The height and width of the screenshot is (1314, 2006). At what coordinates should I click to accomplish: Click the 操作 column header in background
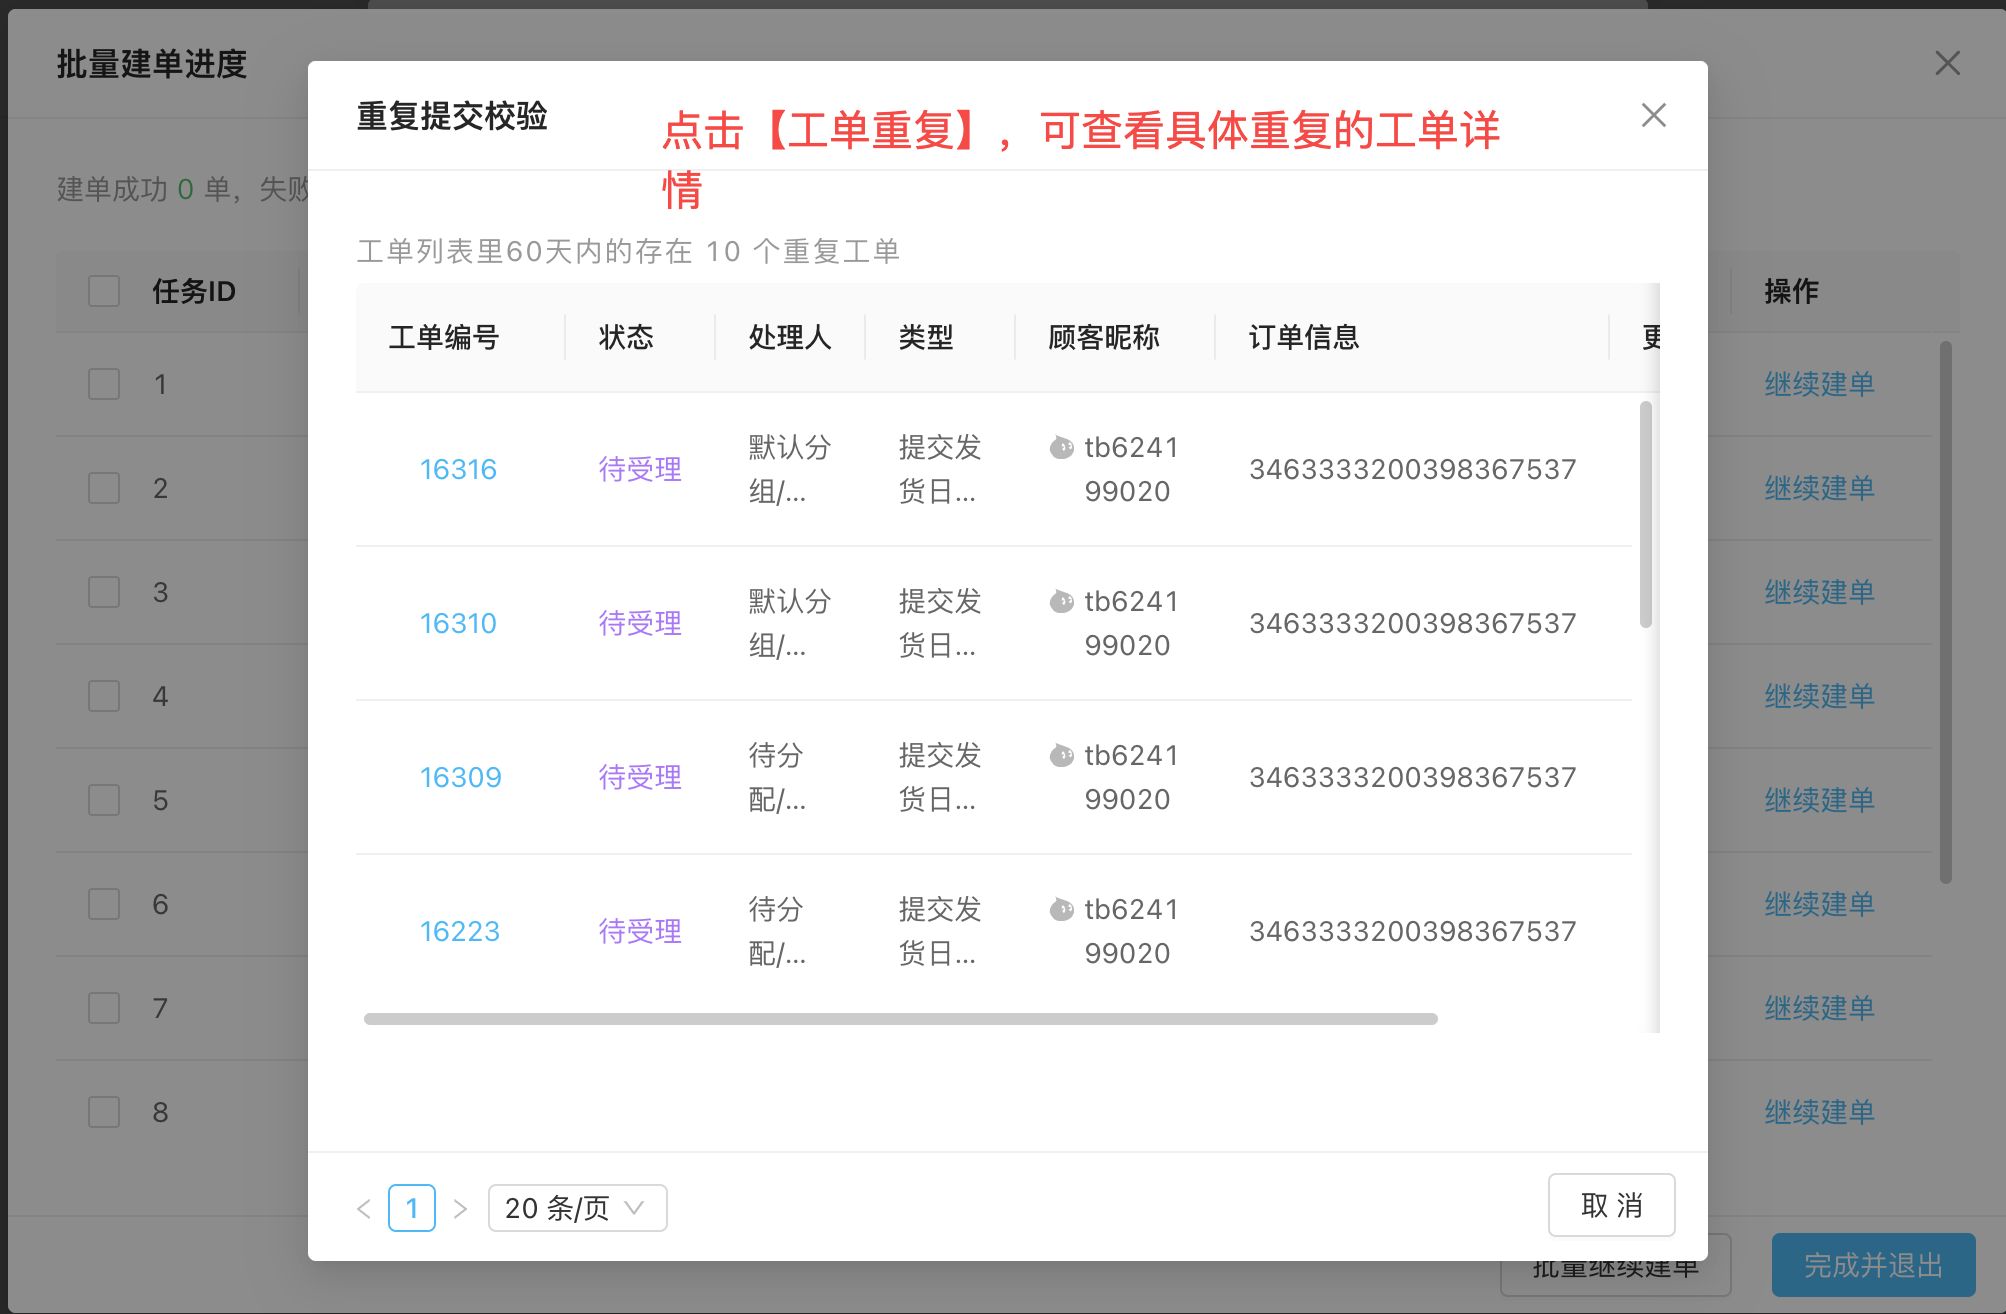pyautogui.click(x=1791, y=291)
